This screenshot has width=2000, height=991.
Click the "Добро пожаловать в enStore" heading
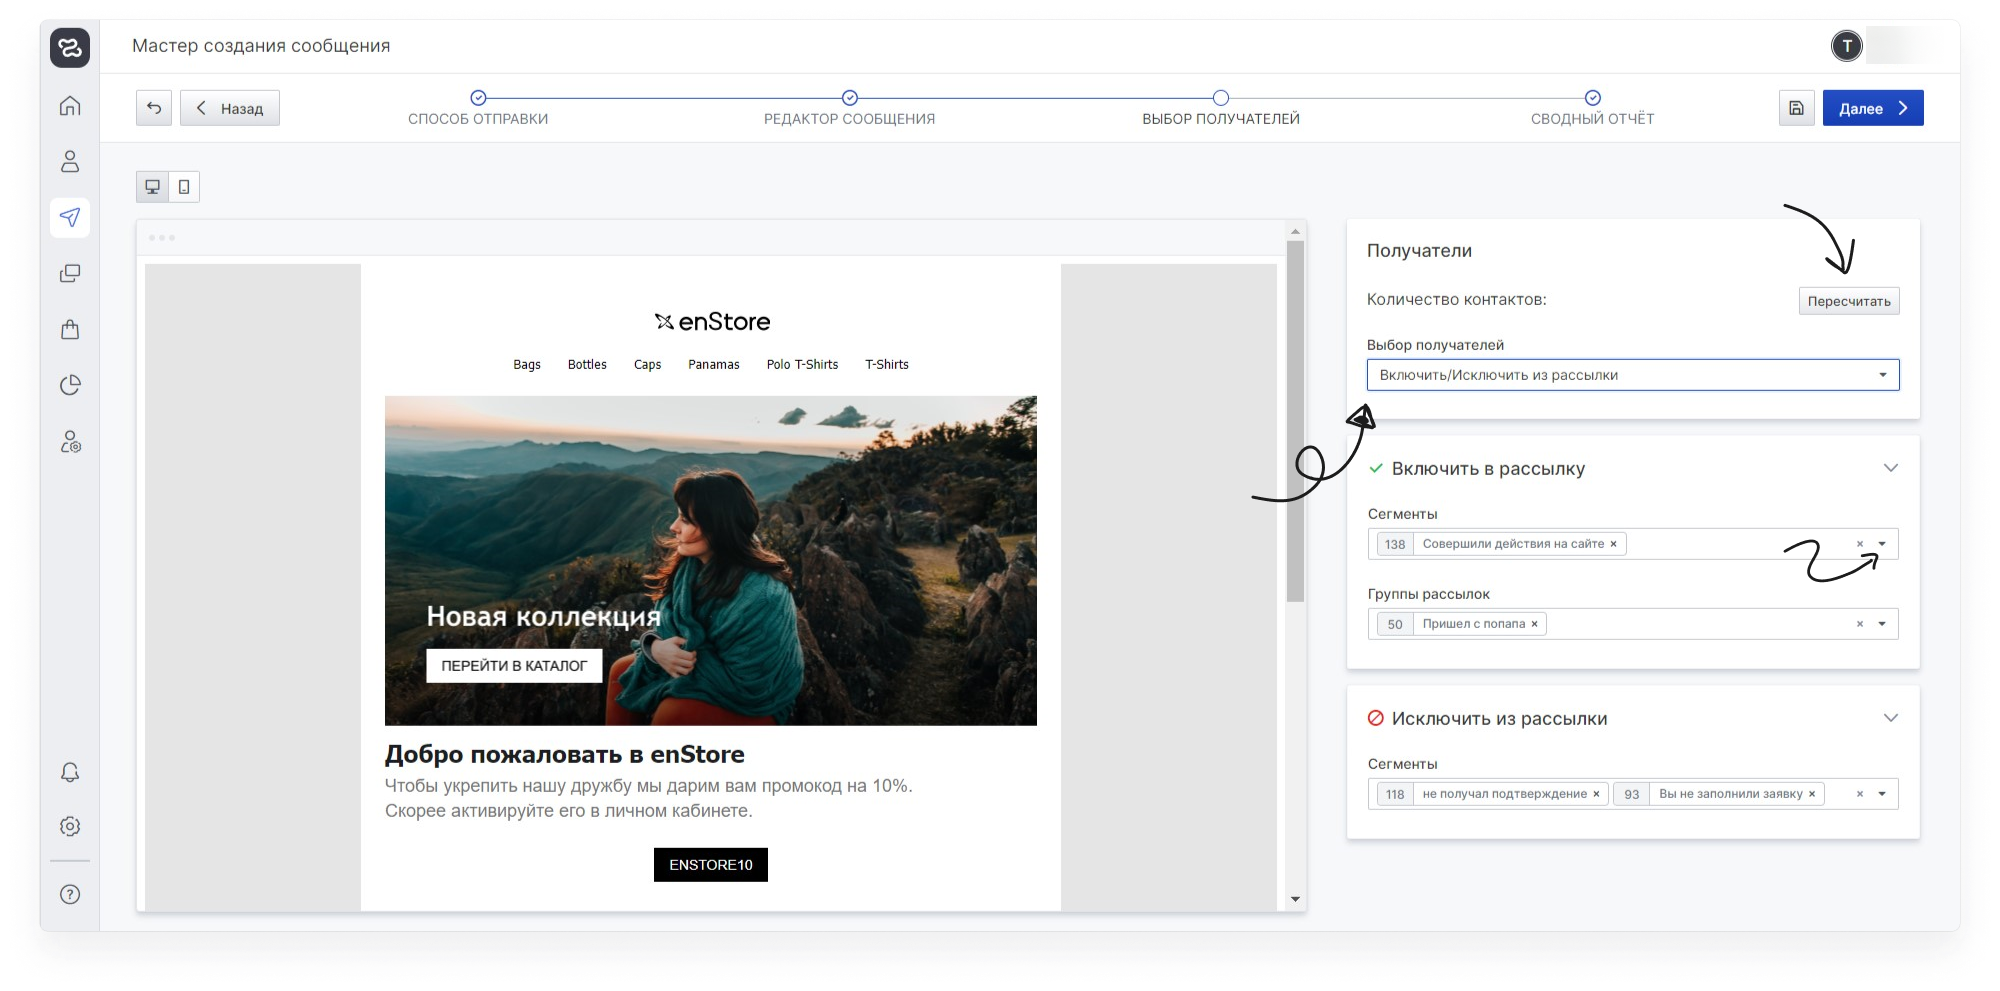[x=565, y=754]
